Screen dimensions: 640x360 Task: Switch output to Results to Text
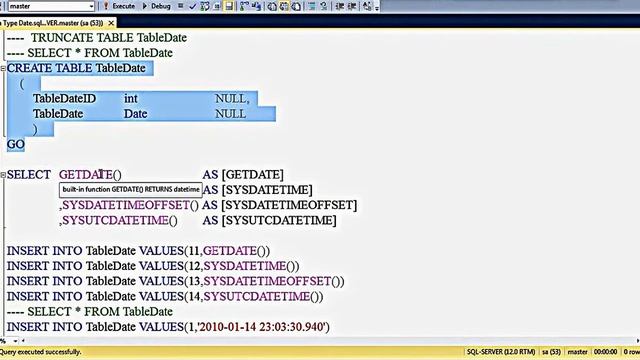[x=272, y=6]
